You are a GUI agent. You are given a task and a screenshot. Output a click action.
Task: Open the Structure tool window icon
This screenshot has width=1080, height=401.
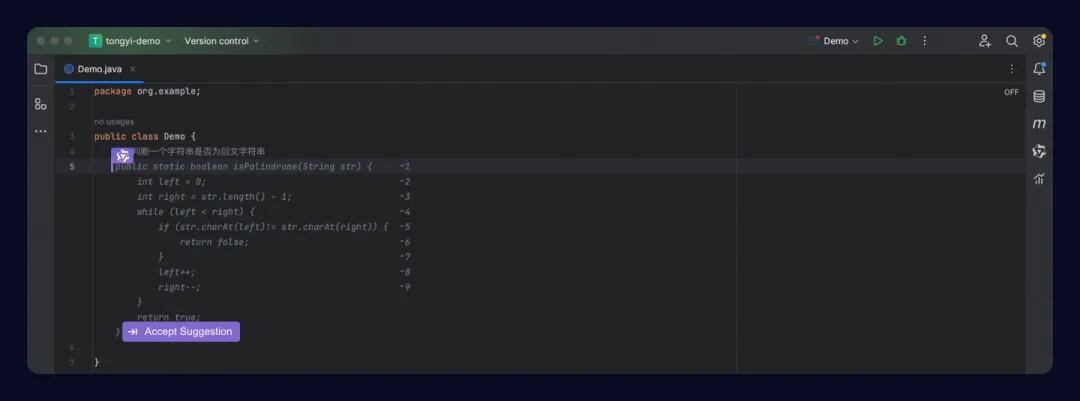pos(41,104)
